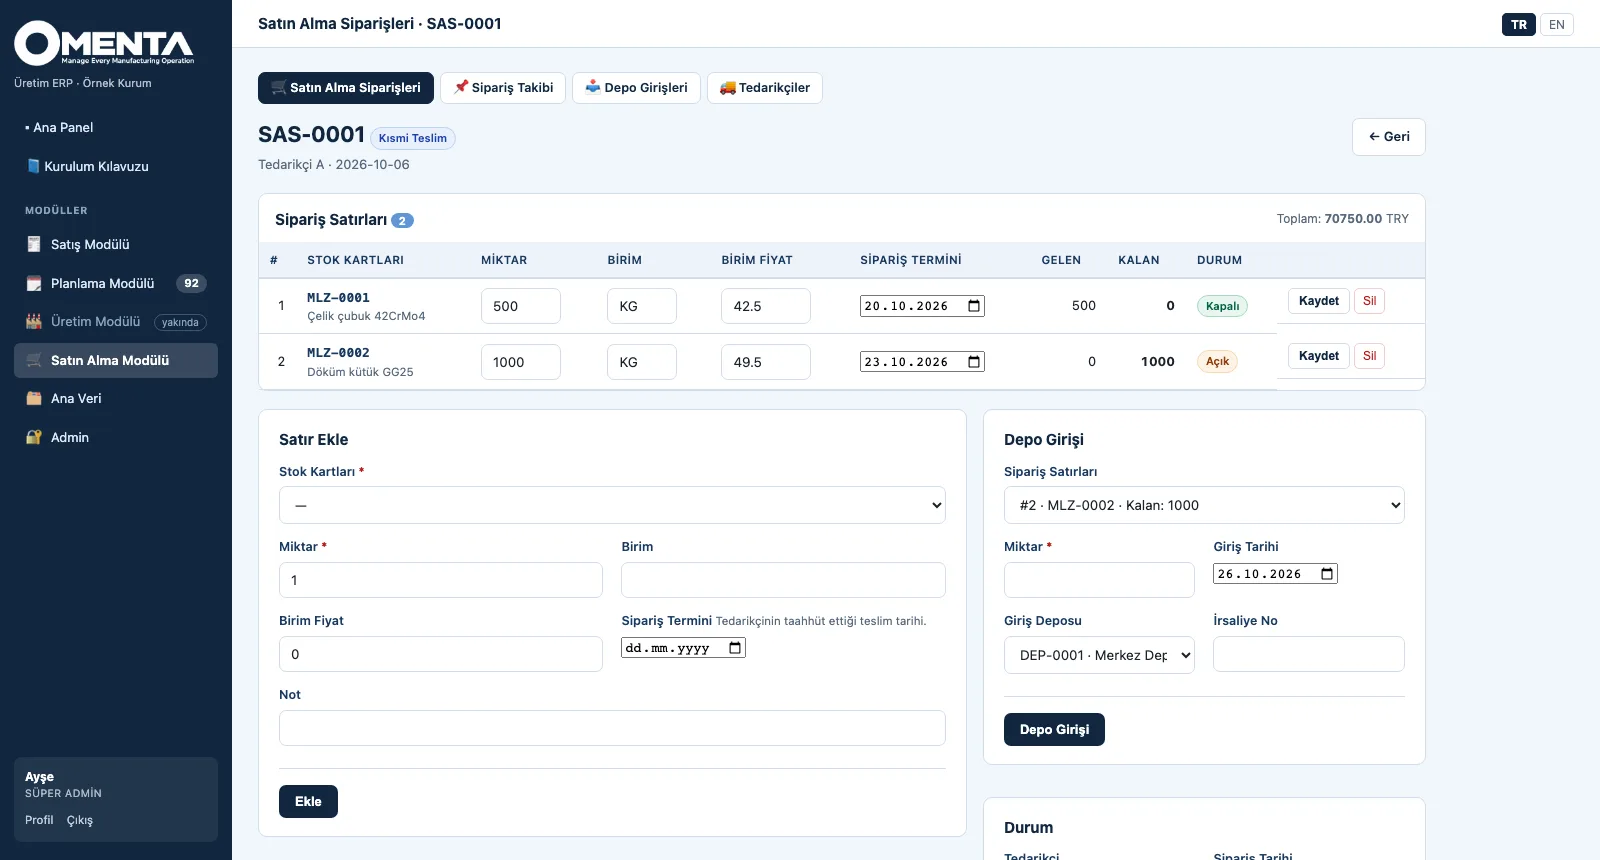Screen dimensions: 1600x860
Task: Switch to the Sipariş Takibi tab
Action: click(503, 88)
